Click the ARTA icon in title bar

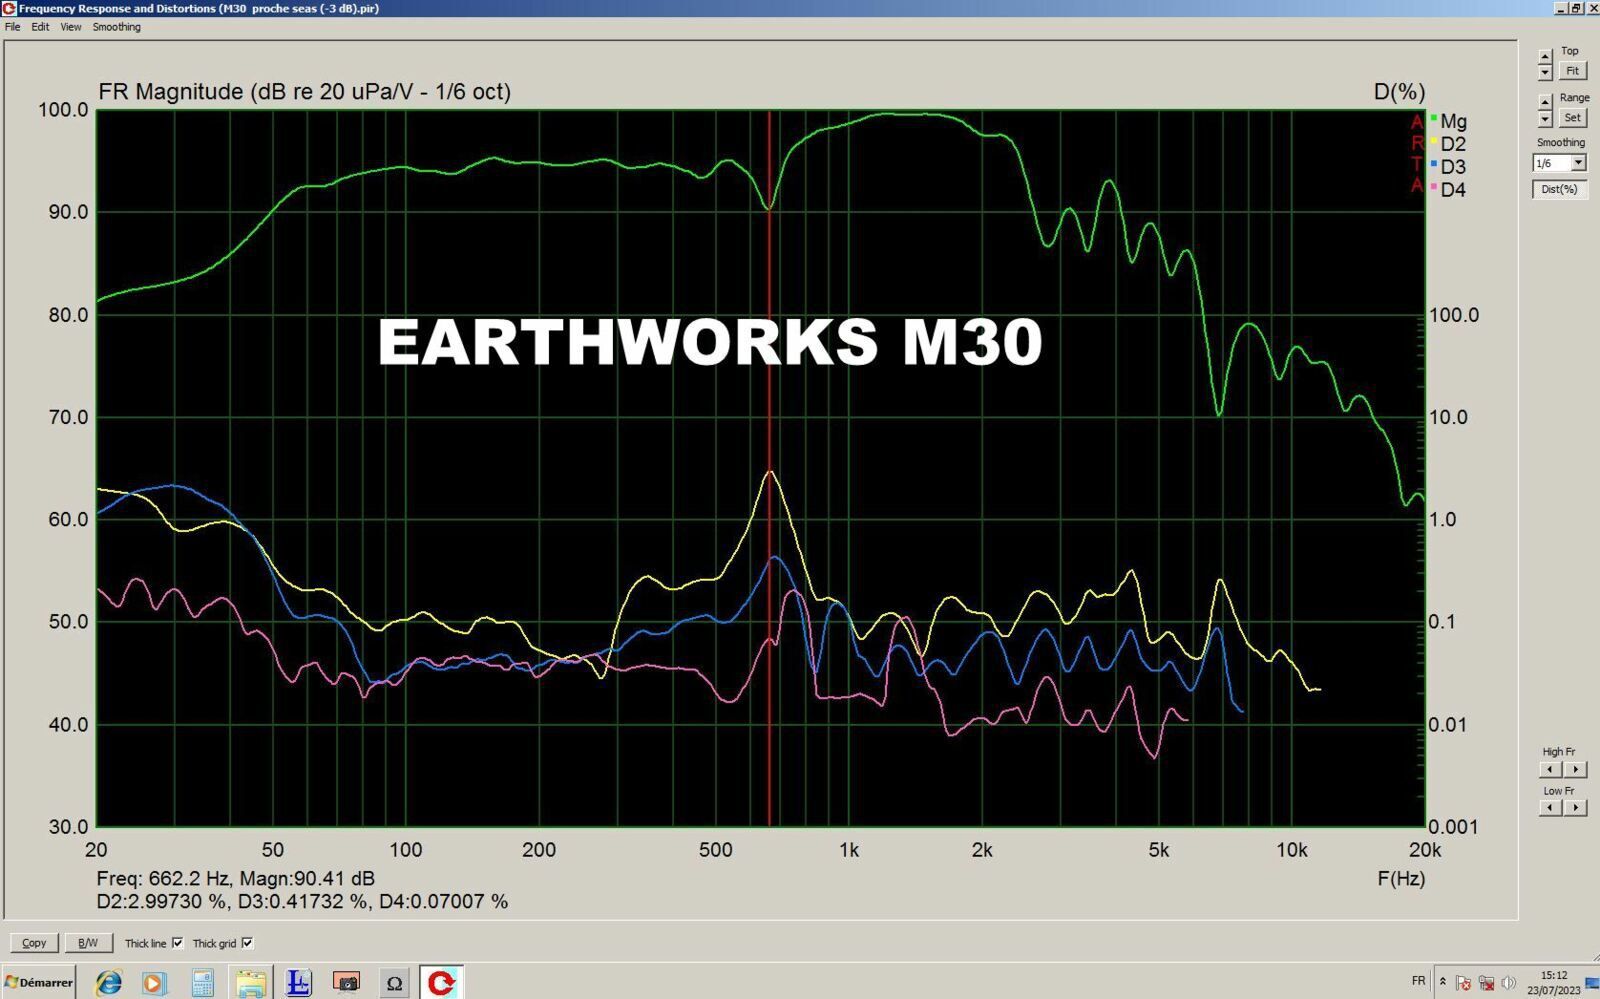(x=9, y=8)
